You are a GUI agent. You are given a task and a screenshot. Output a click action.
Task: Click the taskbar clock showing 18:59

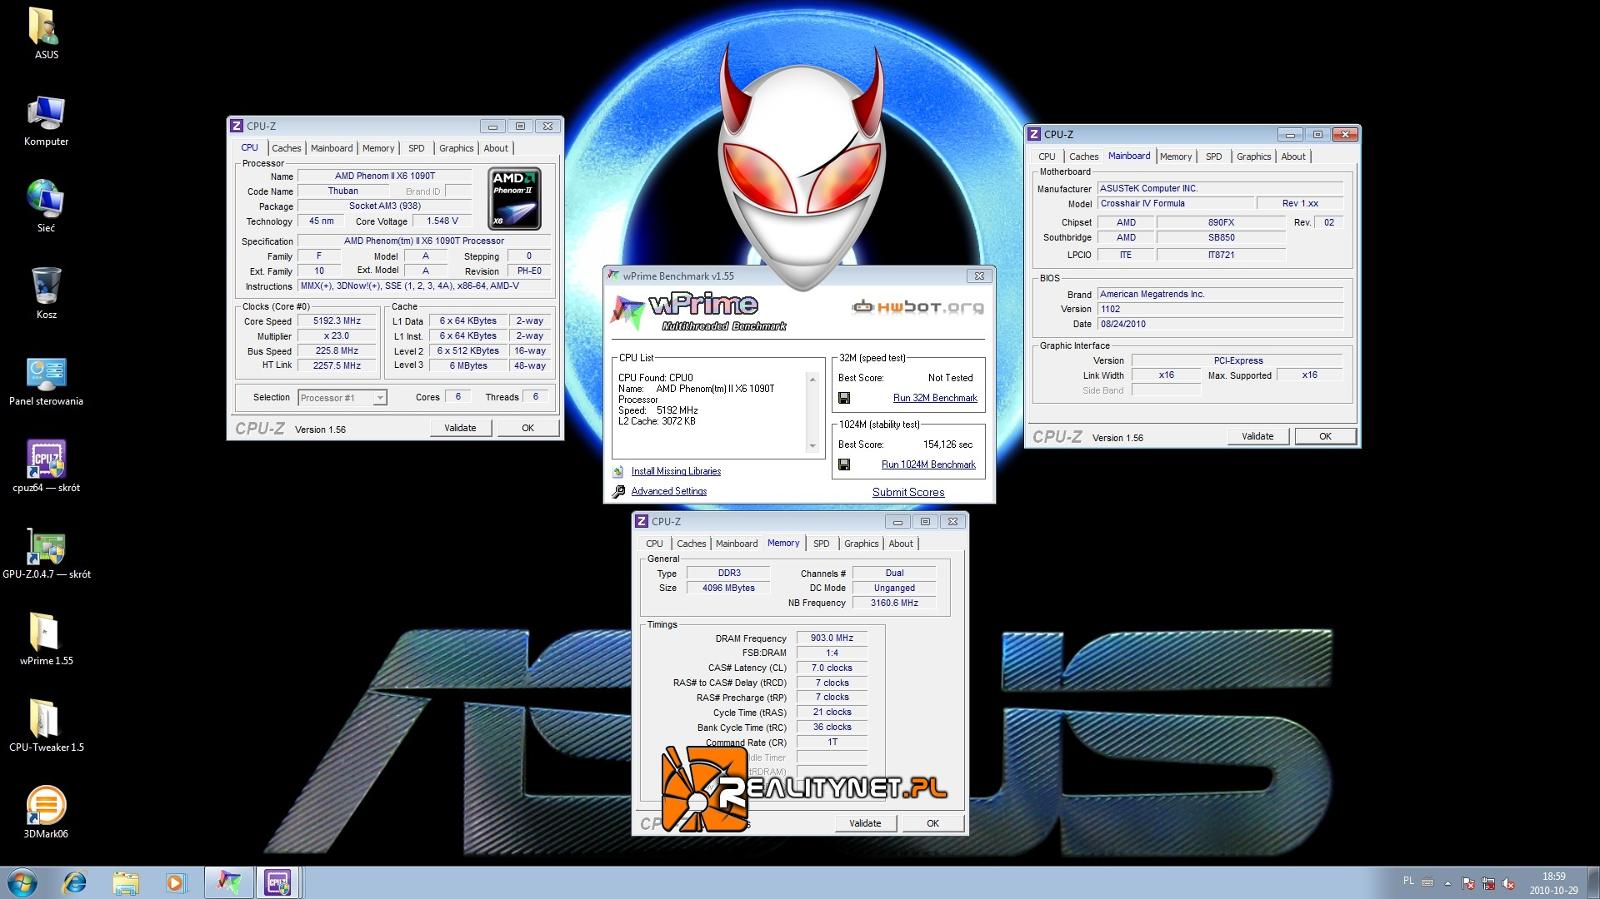point(1553,883)
